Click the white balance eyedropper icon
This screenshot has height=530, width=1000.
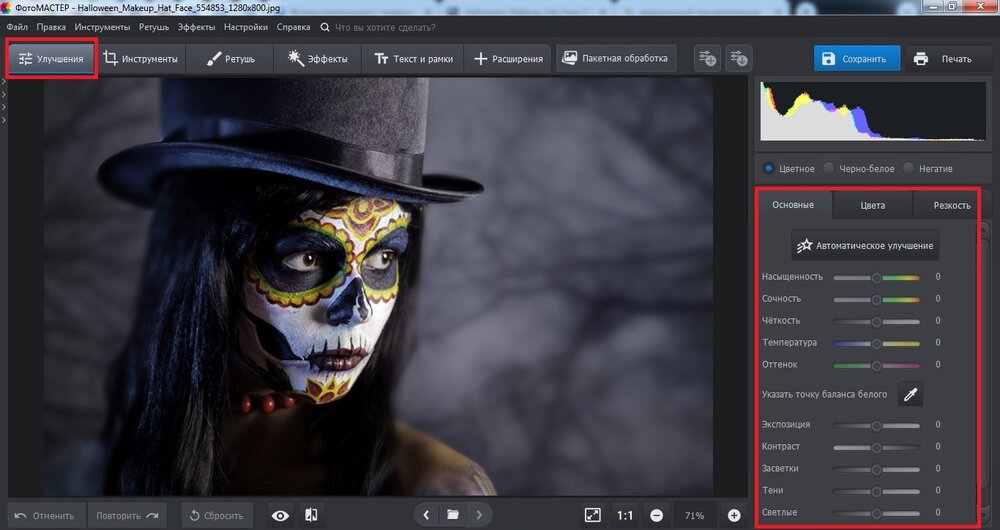pyautogui.click(x=910, y=395)
